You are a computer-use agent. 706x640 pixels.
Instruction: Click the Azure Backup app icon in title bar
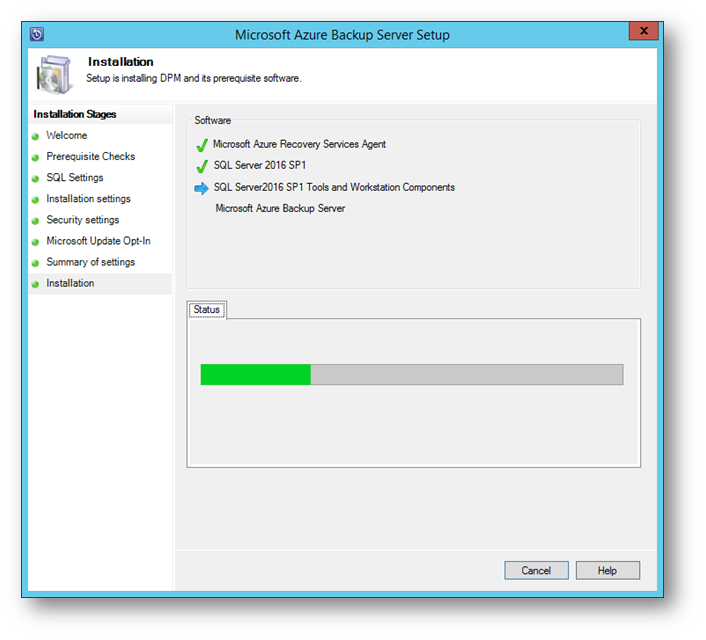point(37,34)
